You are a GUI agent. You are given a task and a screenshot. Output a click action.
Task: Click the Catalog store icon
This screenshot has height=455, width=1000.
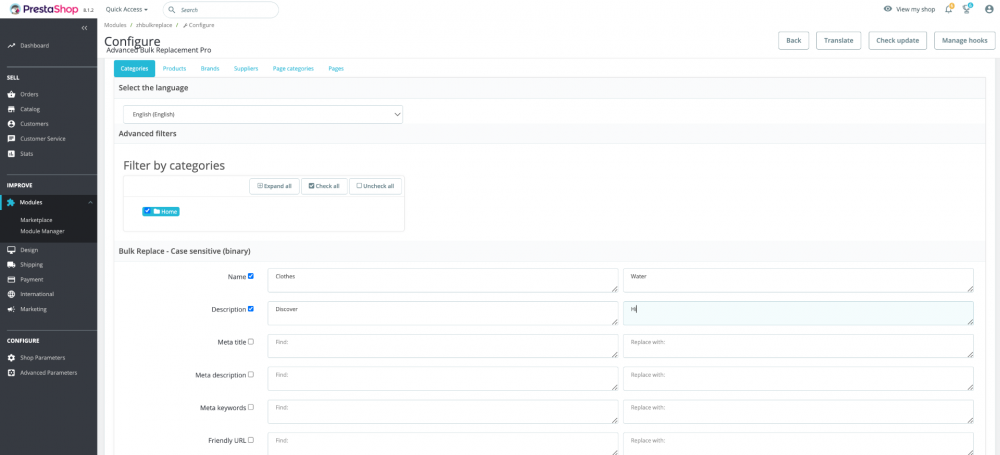pyautogui.click(x=11, y=109)
